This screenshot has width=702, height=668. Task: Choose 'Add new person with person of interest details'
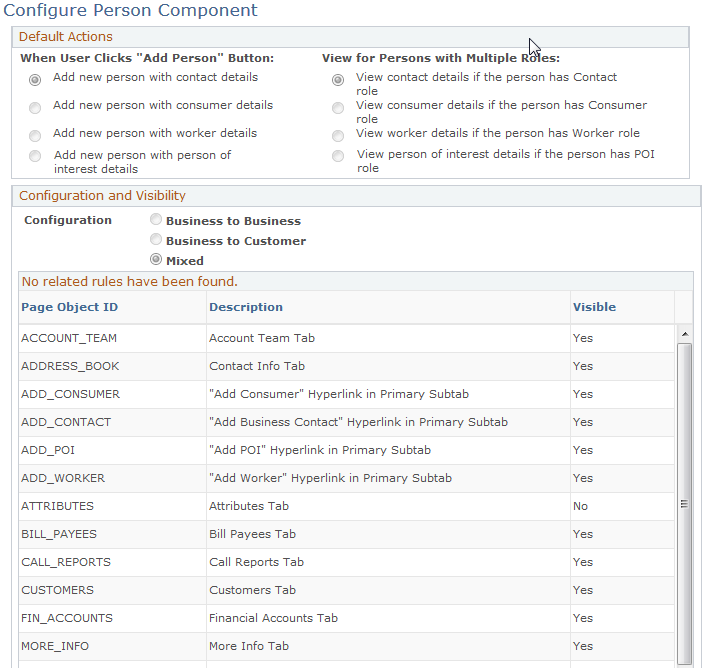[x=35, y=156]
